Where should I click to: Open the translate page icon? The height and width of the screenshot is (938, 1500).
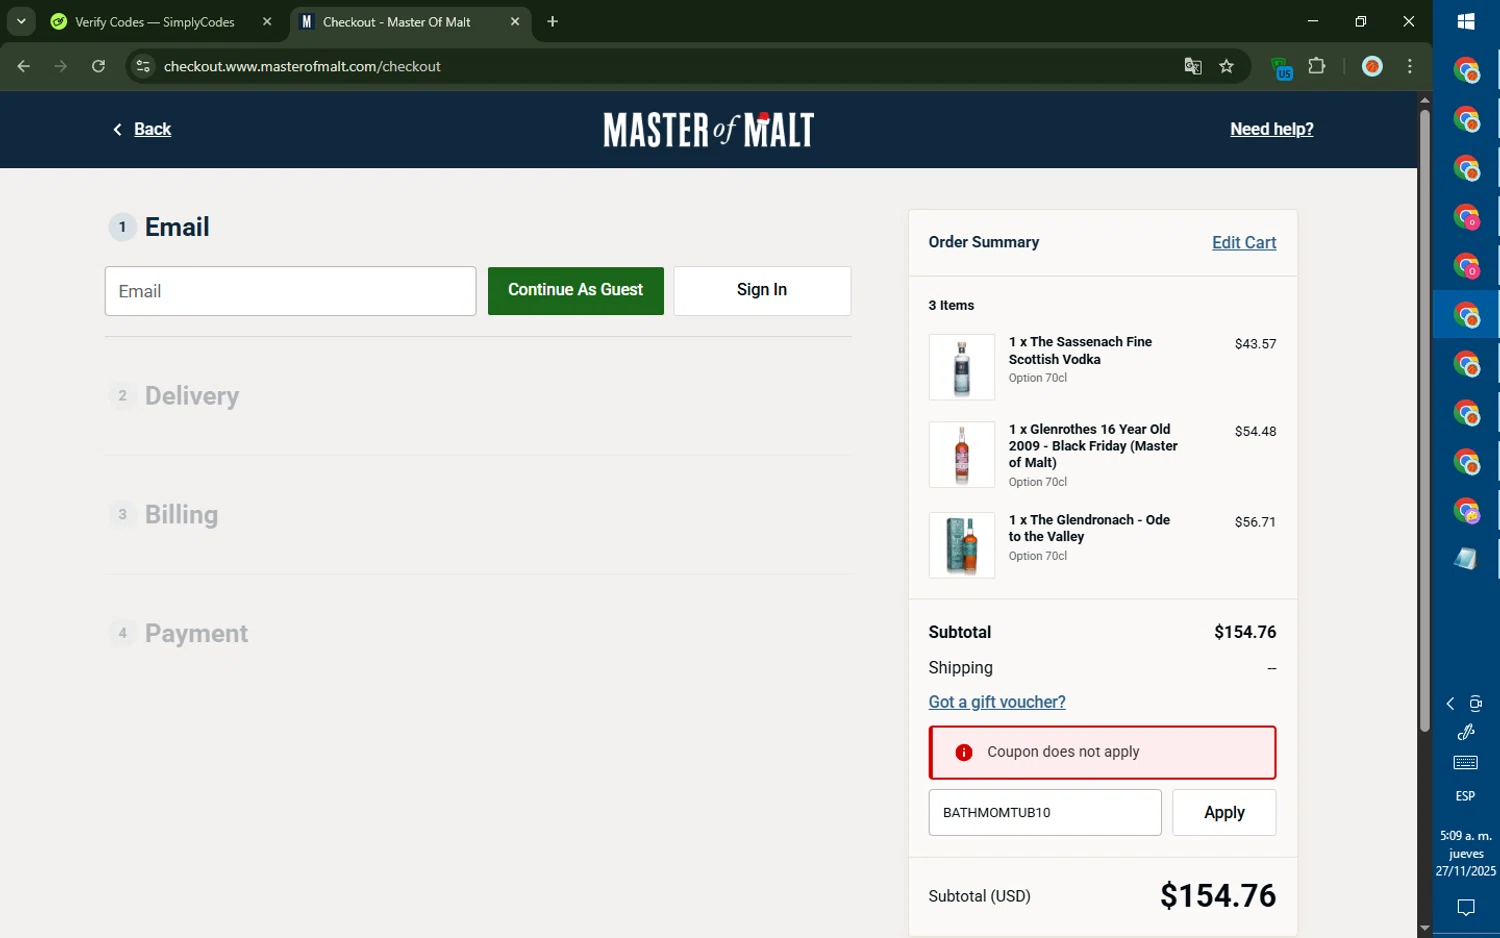pos(1192,67)
